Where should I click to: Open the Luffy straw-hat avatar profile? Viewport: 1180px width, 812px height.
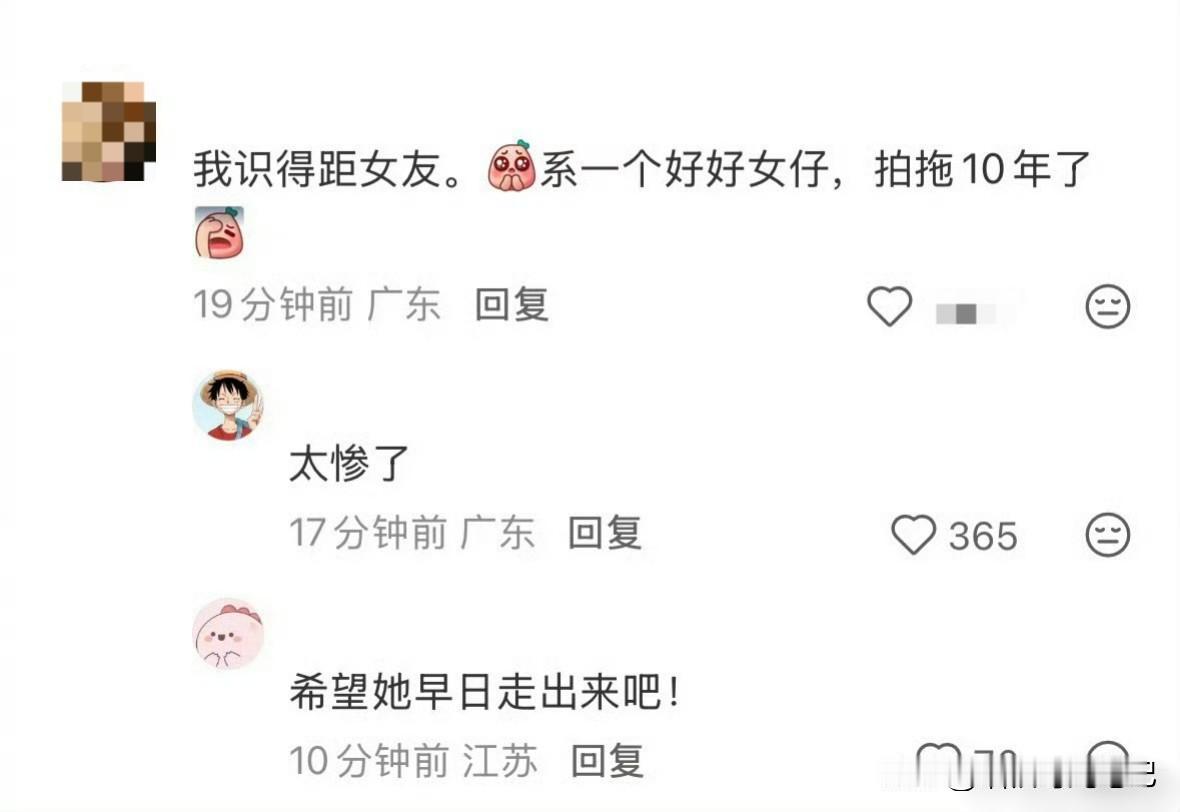(229, 405)
